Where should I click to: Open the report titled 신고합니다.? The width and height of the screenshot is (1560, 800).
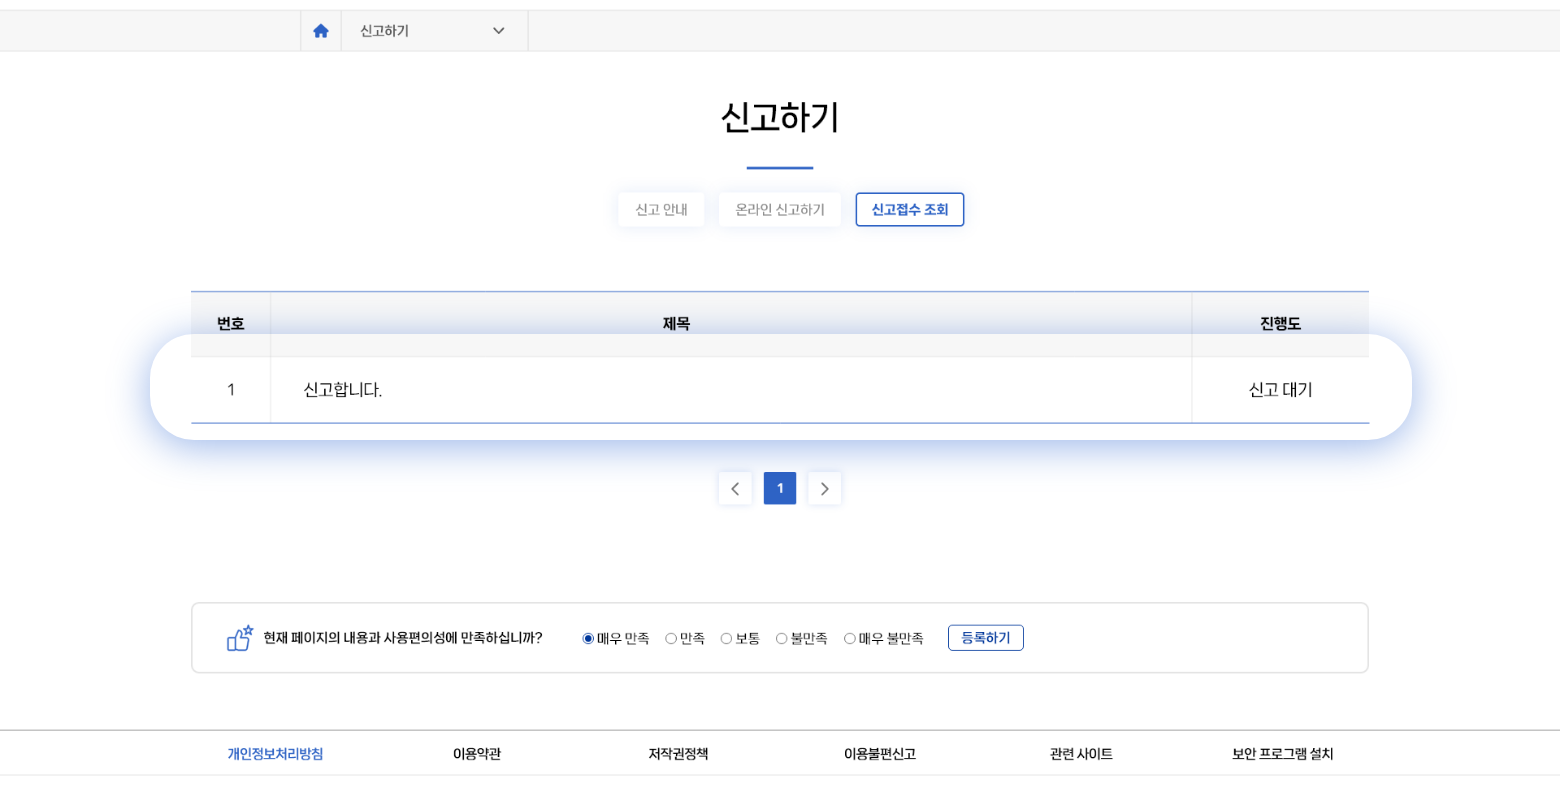point(343,390)
